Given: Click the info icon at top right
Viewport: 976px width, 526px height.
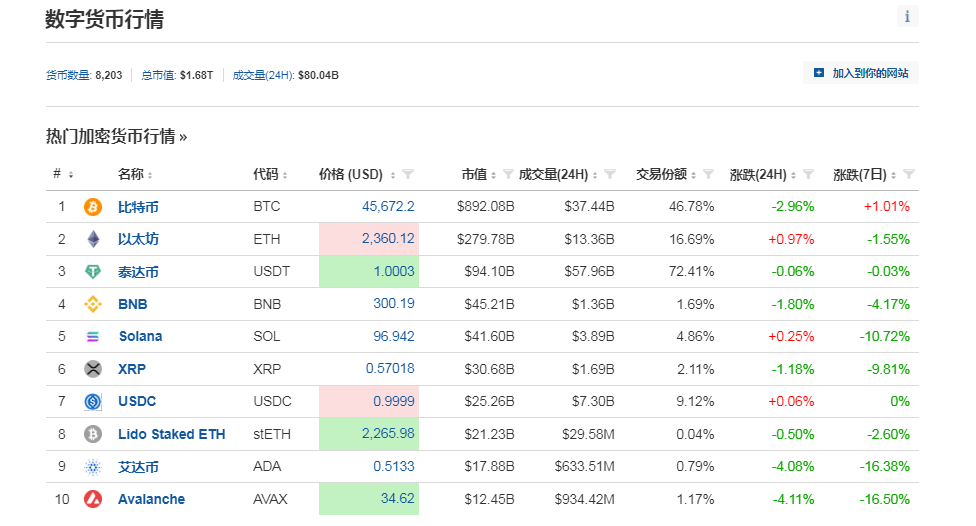Looking at the screenshot, I should tap(907, 16).
